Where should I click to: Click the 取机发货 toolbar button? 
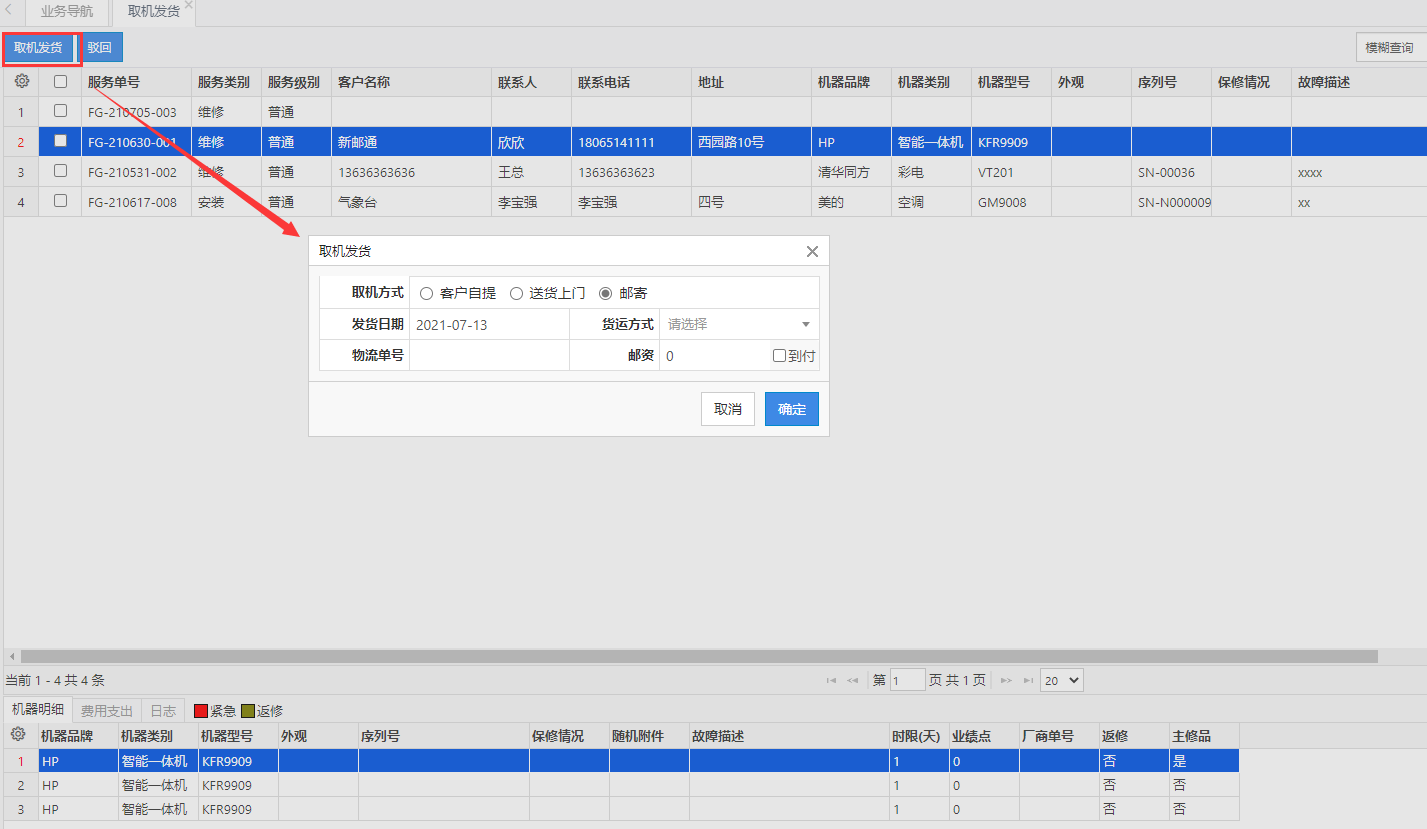(x=38, y=47)
